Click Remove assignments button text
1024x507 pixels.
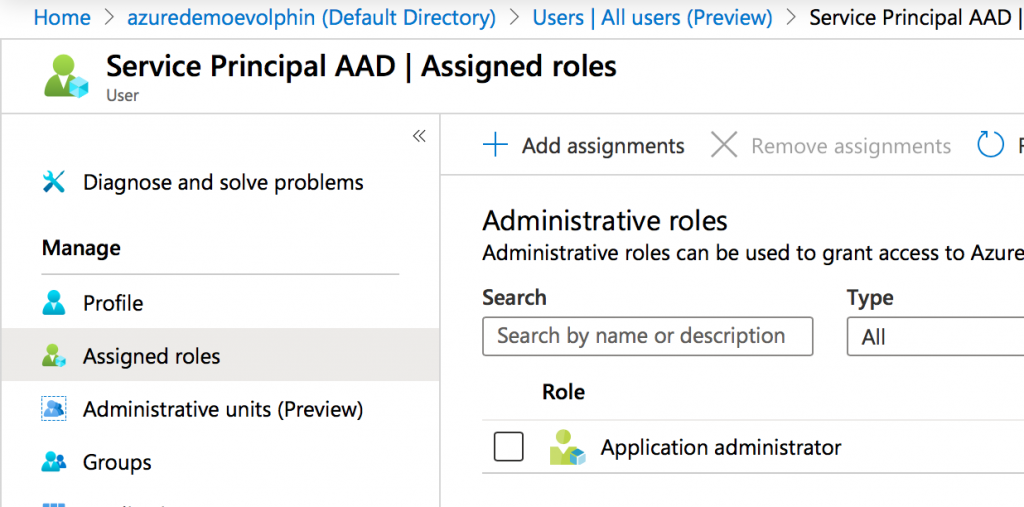point(851,146)
